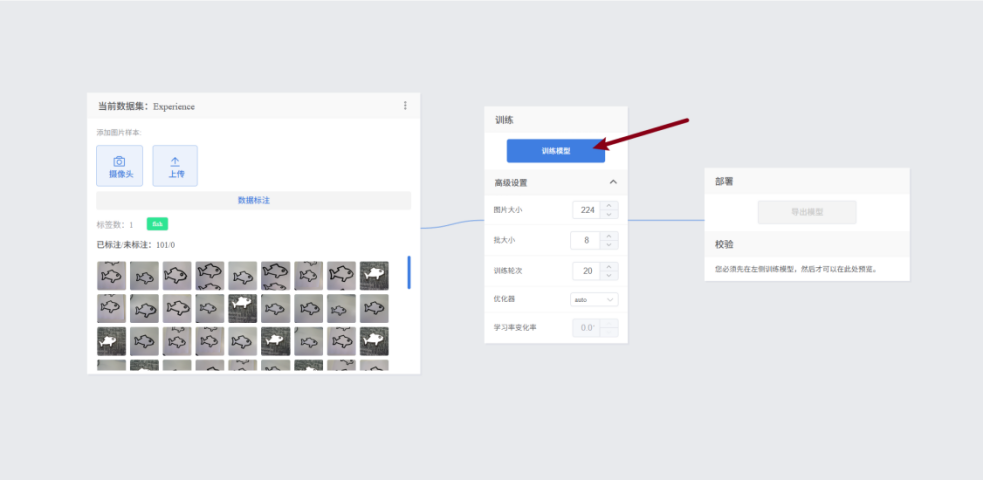Image resolution: width=983 pixels, height=480 pixels.
Task: Decrease the image size (图片大小) value
Action: [x=611, y=214]
